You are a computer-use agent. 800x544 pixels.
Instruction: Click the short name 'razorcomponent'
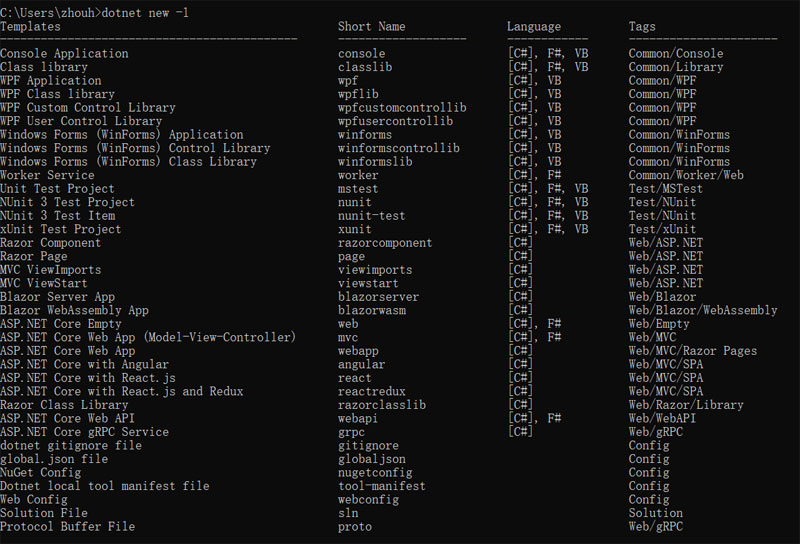click(x=385, y=243)
